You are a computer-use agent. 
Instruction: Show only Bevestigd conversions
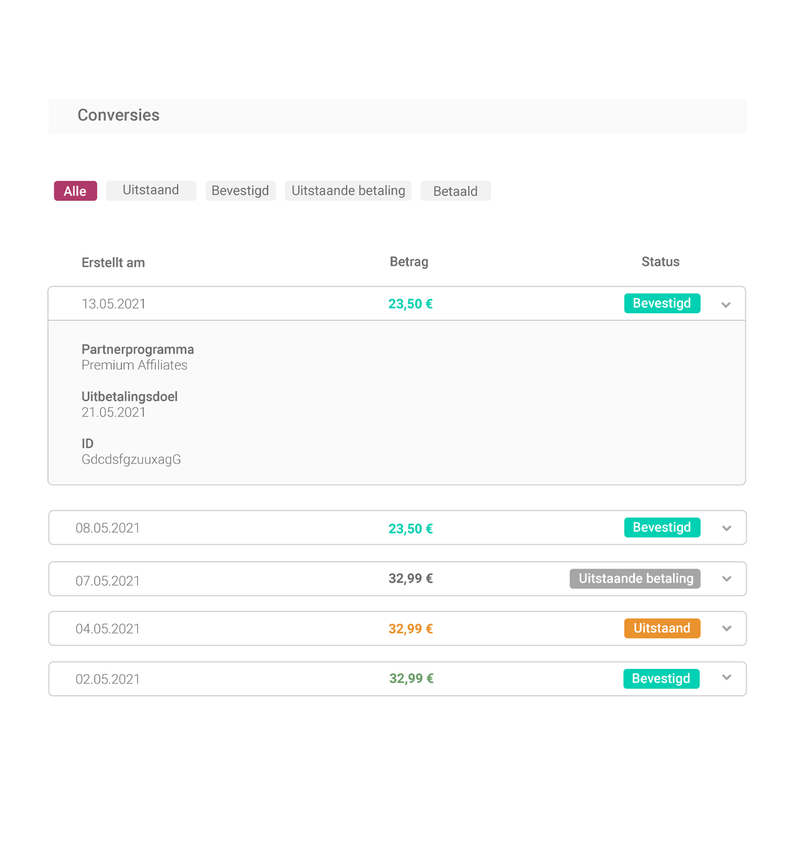[240, 191]
